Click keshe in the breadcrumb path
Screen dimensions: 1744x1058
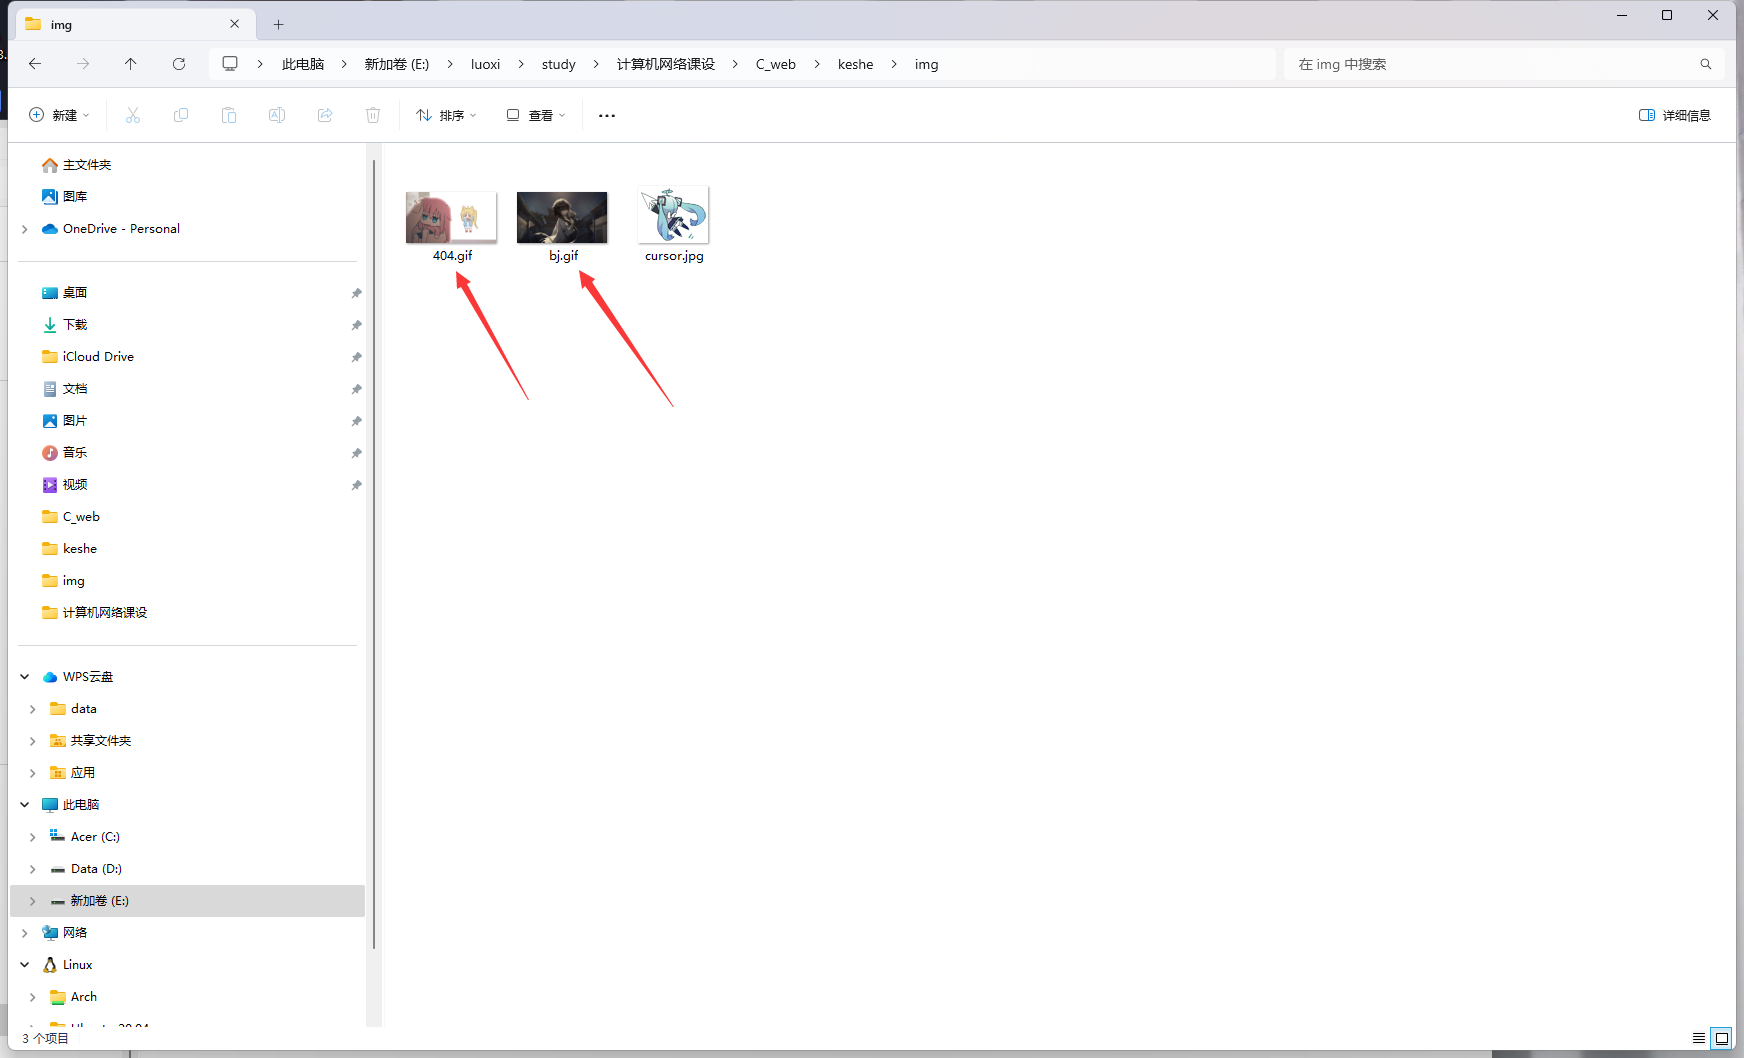(x=855, y=64)
